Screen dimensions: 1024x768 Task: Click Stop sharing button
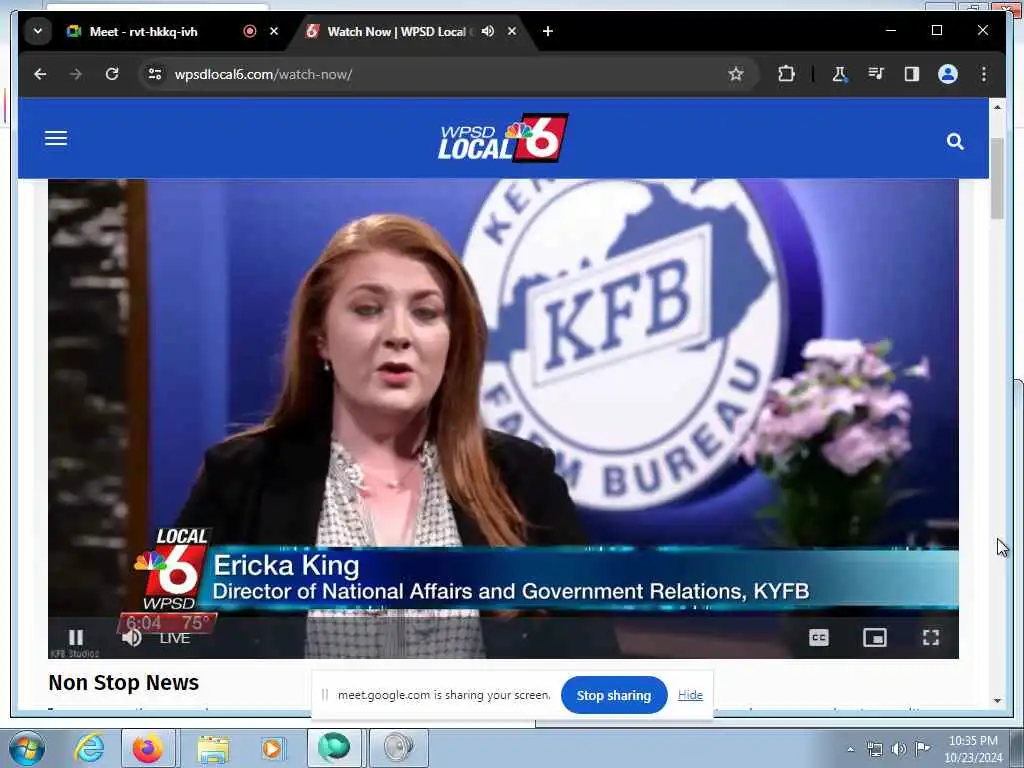tap(614, 696)
